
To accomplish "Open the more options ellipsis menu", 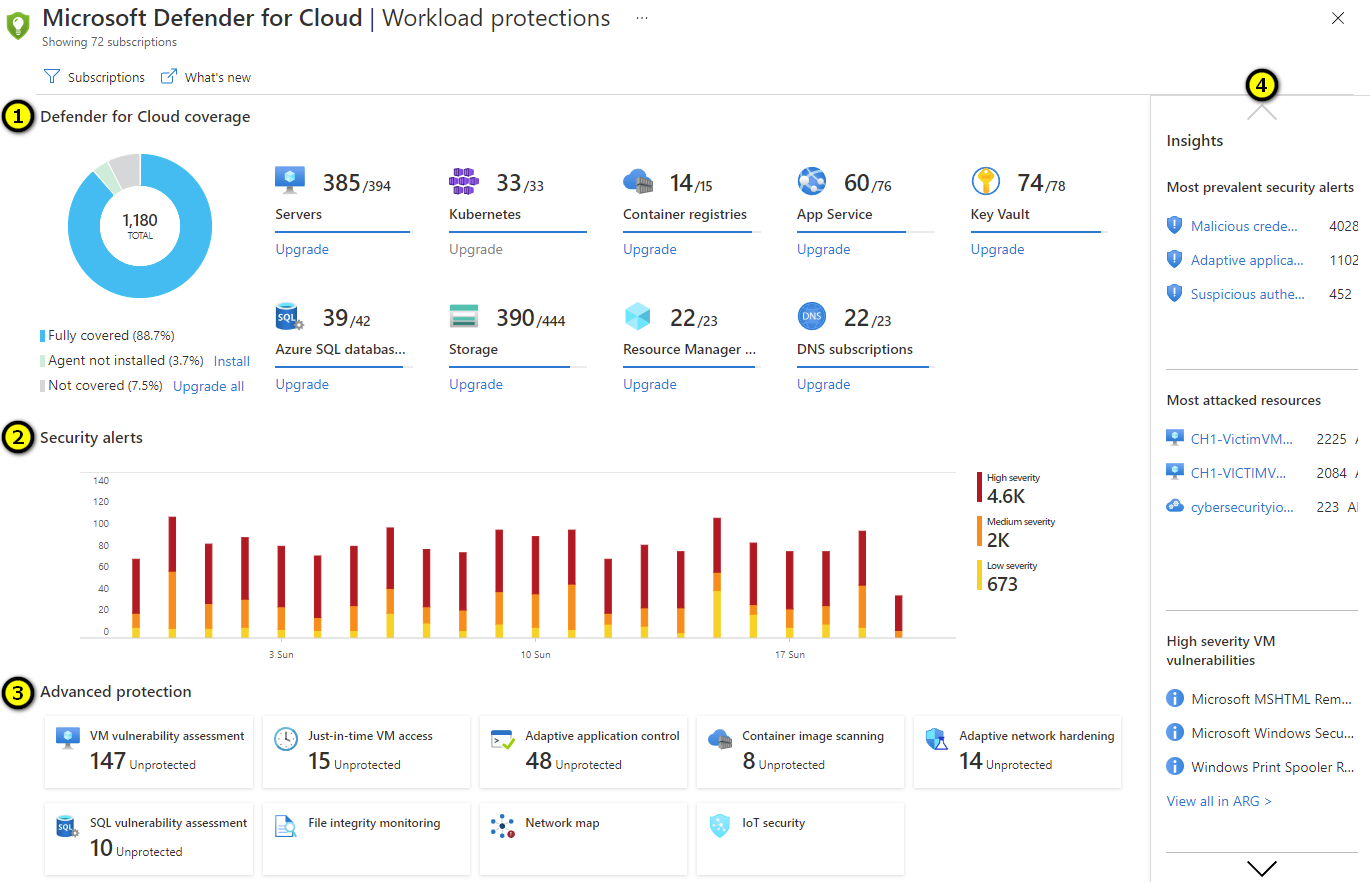I will (x=641, y=17).
